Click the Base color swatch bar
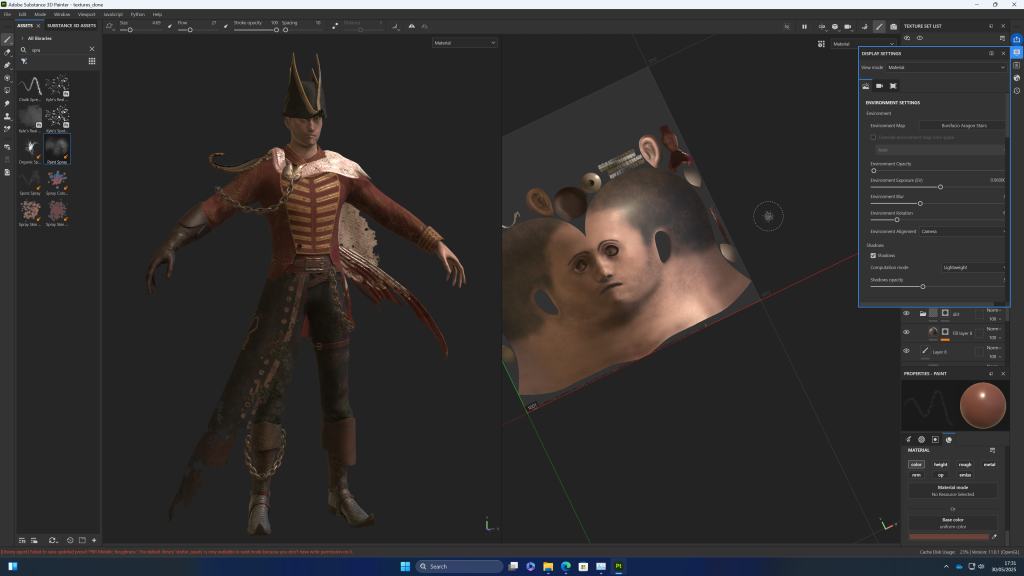 [x=948, y=537]
